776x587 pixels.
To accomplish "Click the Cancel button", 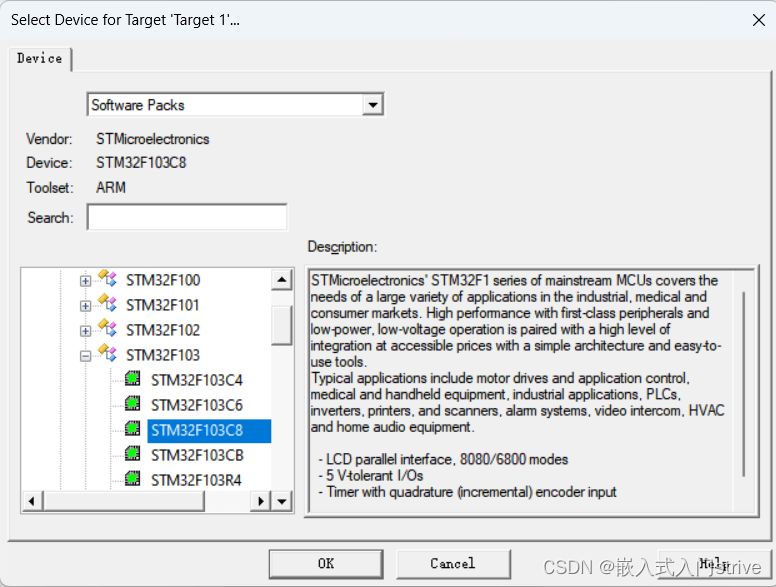I will (x=453, y=563).
